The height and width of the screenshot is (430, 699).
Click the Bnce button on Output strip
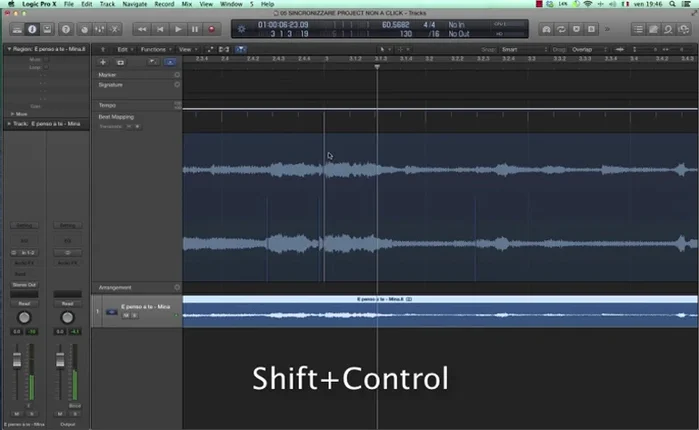tap(75, 406)
